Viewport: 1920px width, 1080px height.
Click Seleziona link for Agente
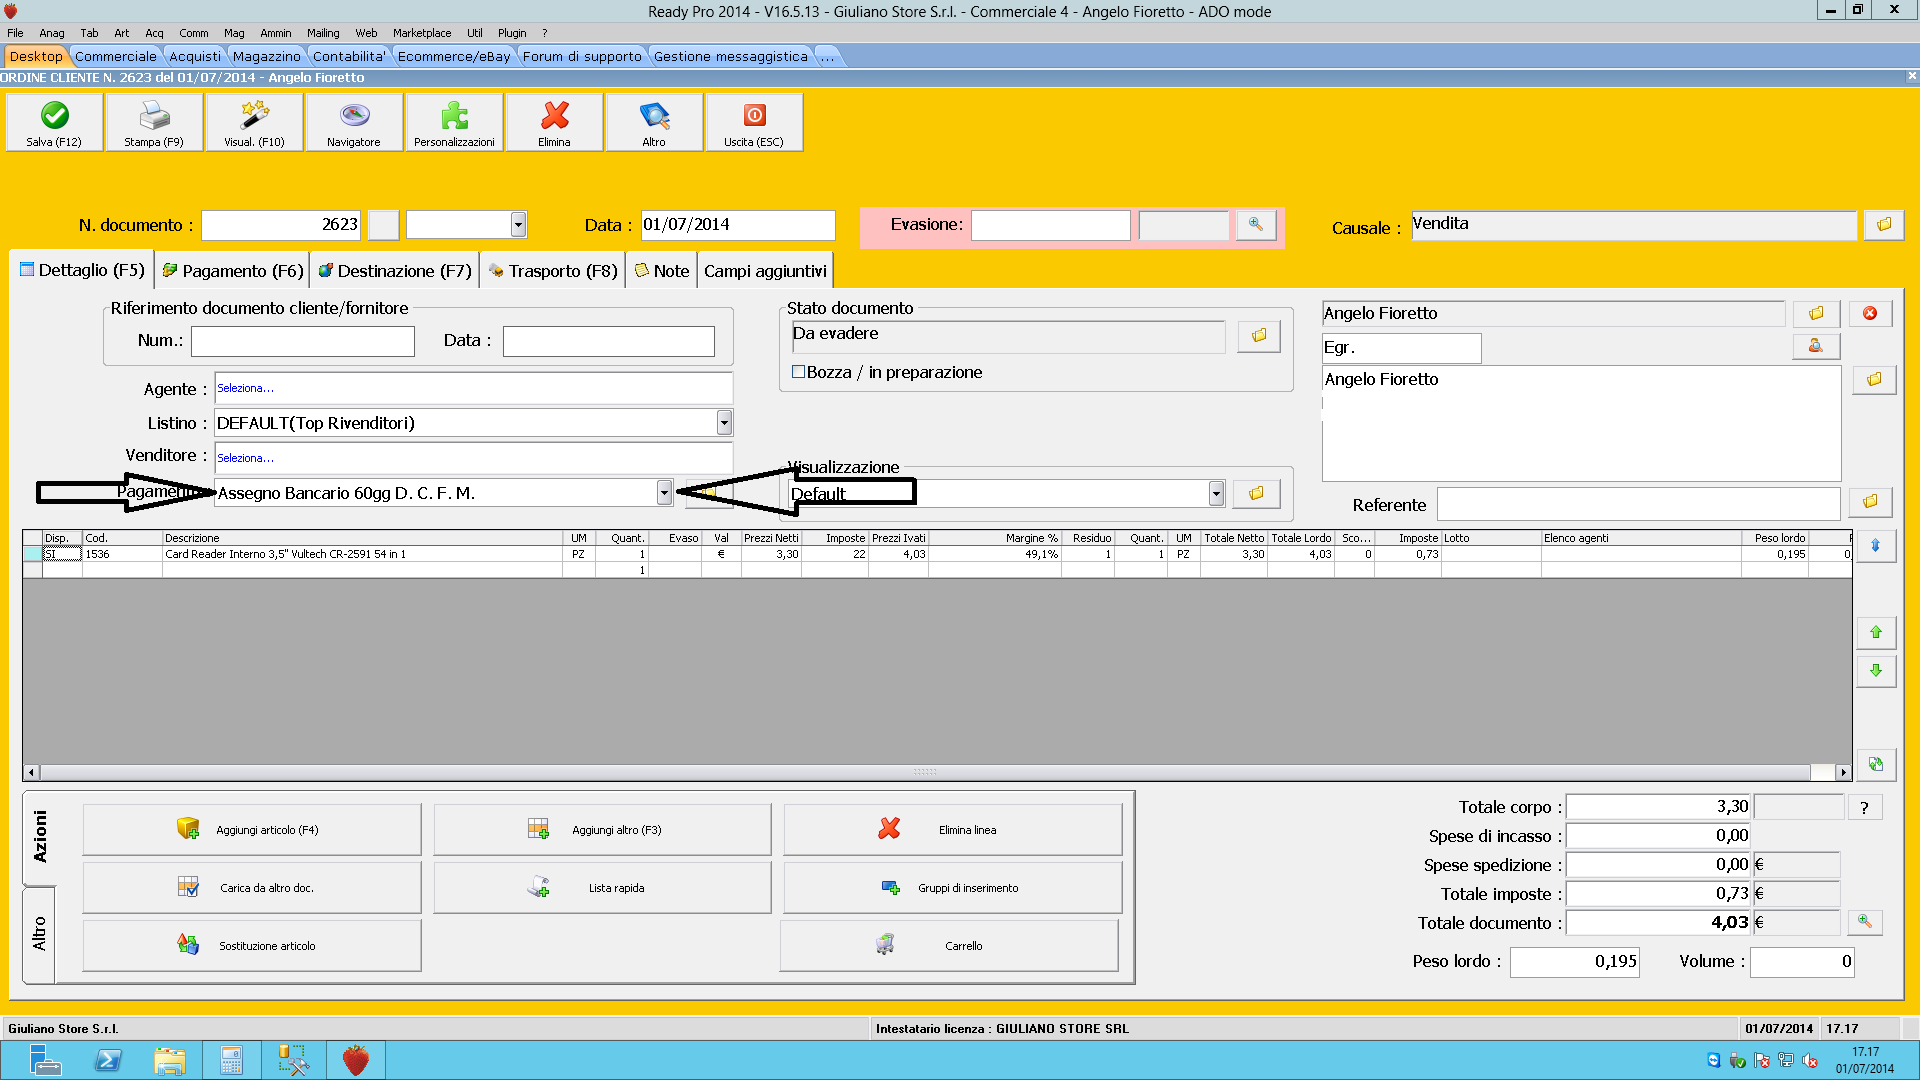tap(245, 388)
